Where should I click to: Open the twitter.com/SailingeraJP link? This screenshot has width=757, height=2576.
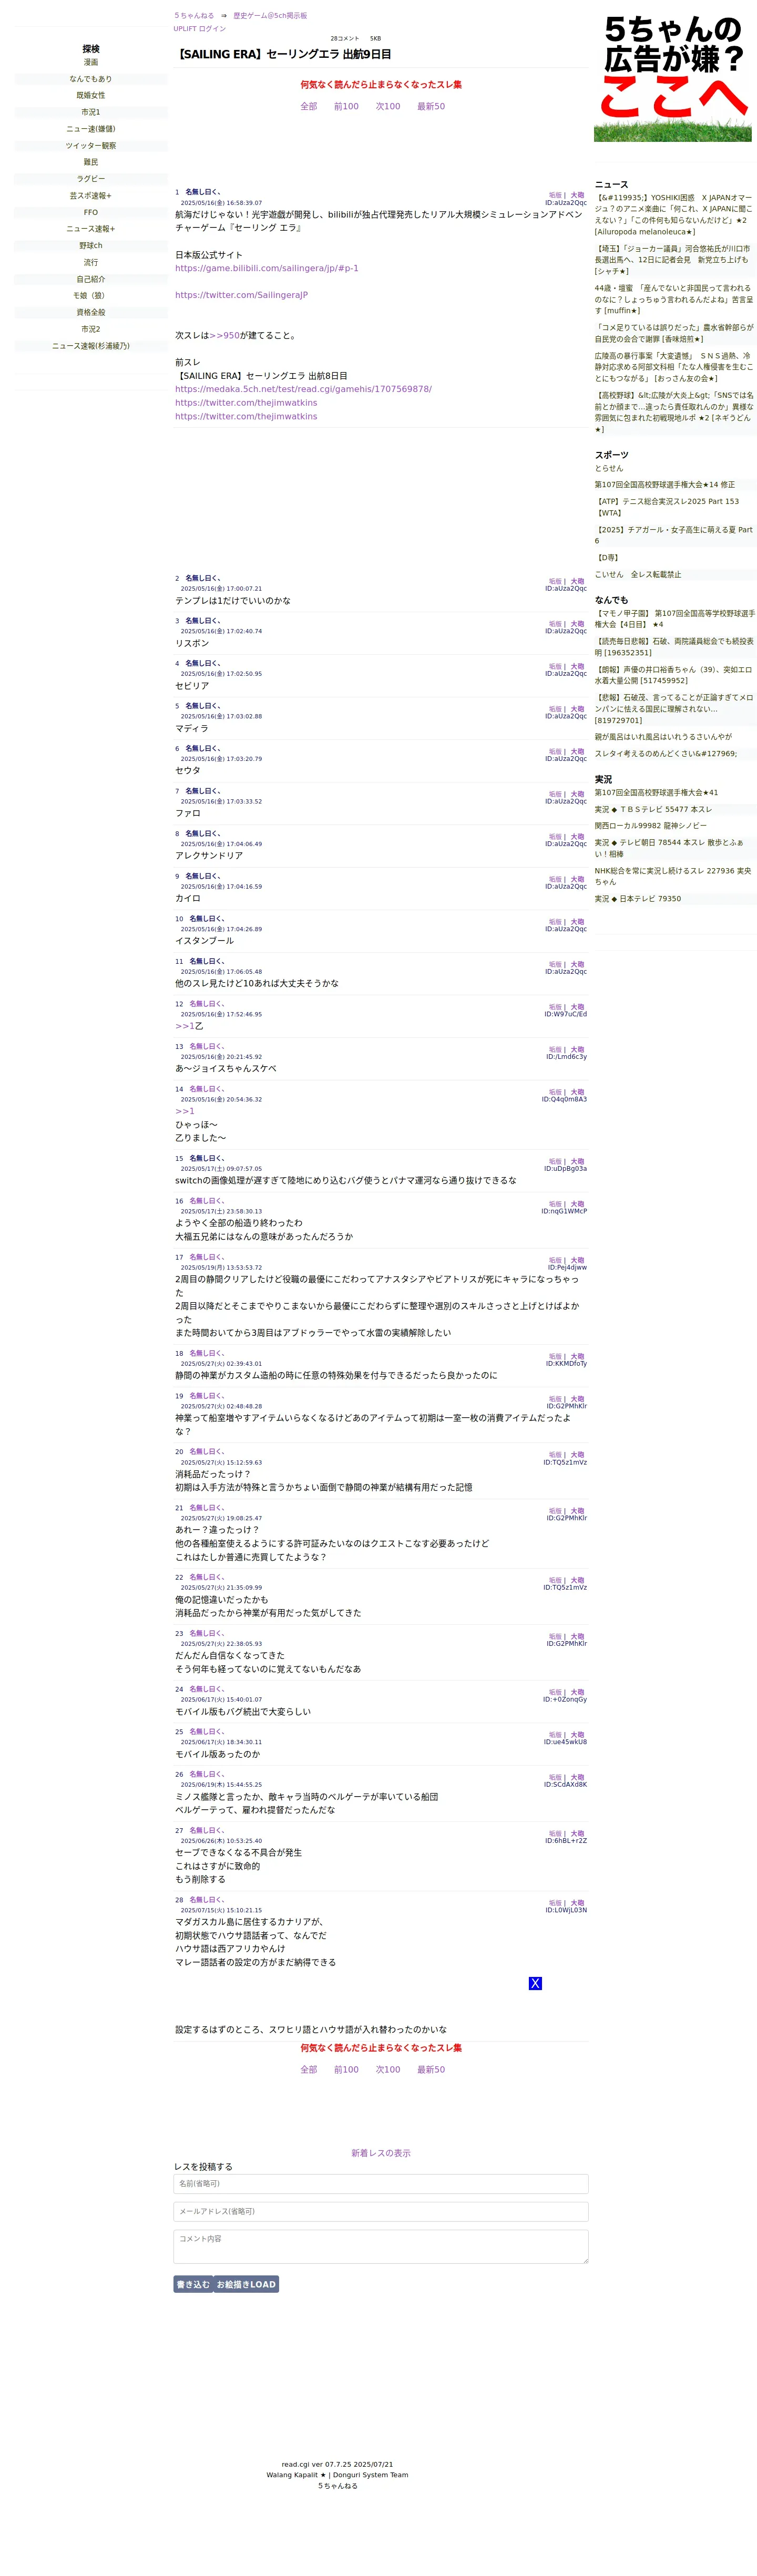coord(241,295)
